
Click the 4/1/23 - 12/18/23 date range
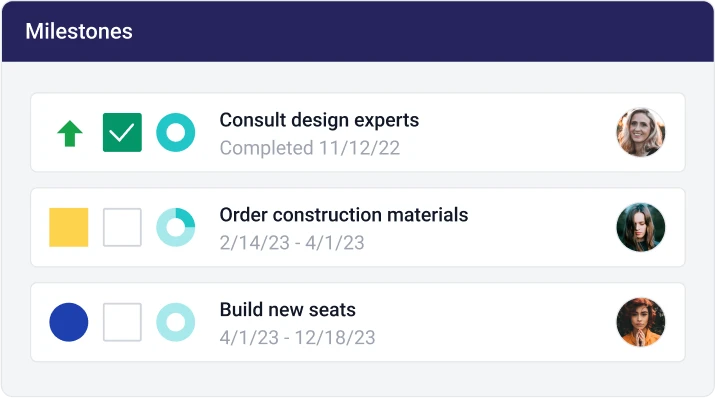pos(297,338)
